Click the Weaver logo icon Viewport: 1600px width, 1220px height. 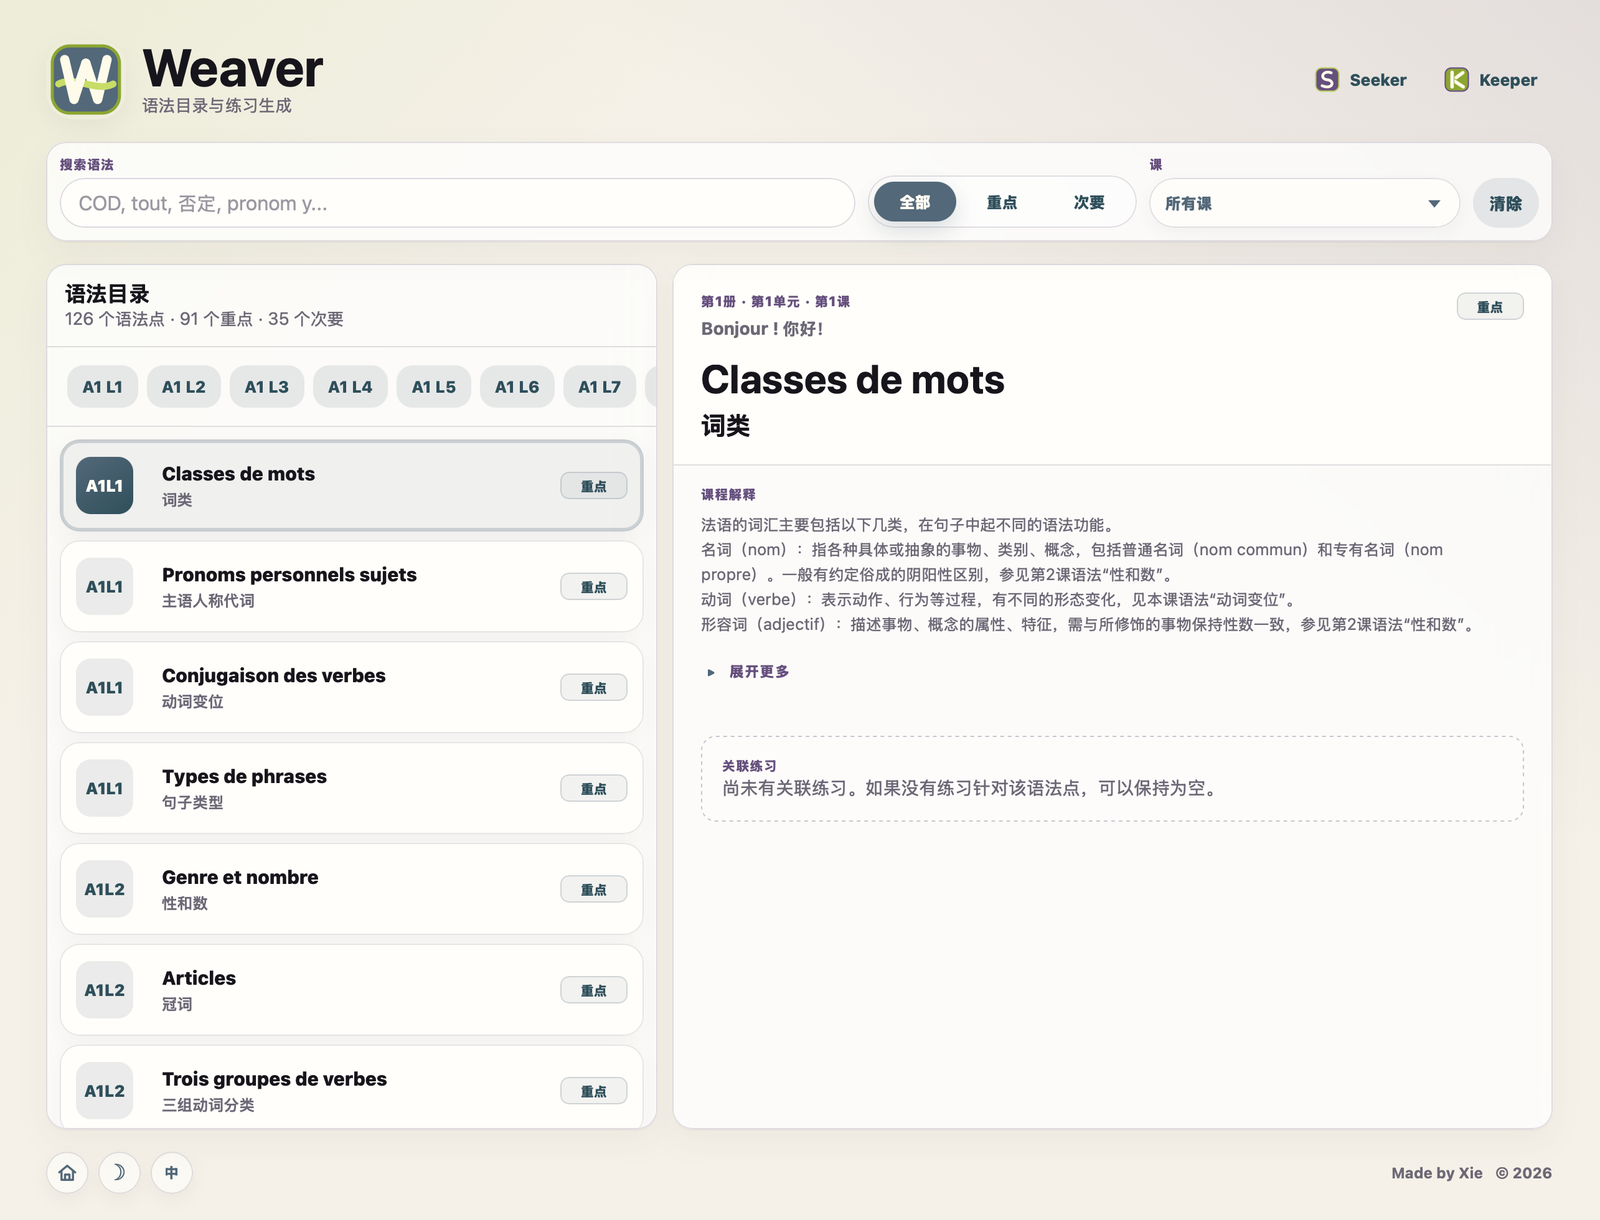tap(86, 80)
